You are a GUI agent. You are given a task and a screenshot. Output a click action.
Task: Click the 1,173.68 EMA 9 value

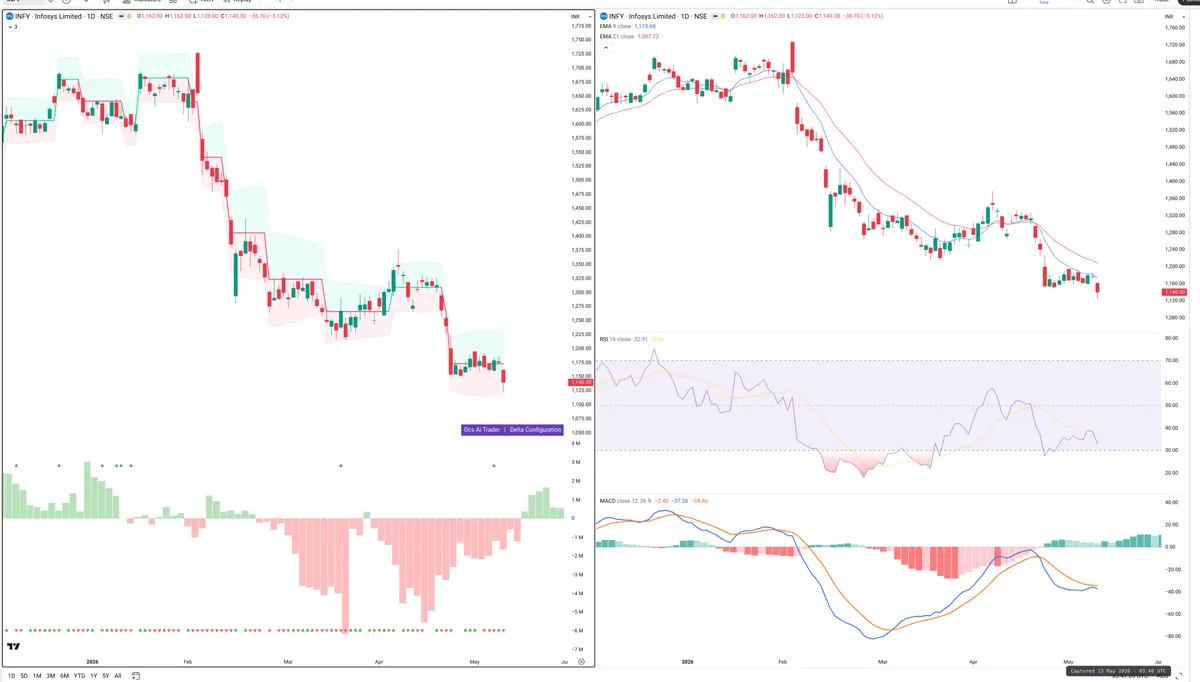tap(646, 27)
